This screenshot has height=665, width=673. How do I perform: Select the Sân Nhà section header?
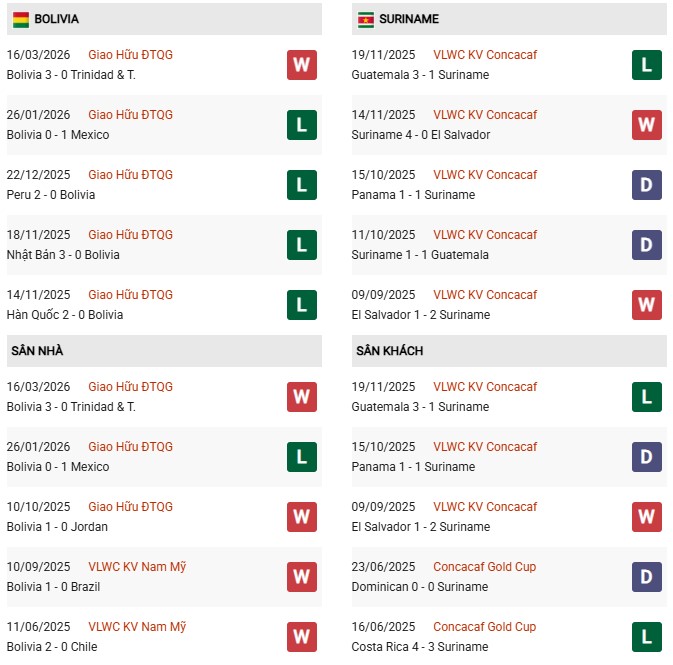(38, 351)
